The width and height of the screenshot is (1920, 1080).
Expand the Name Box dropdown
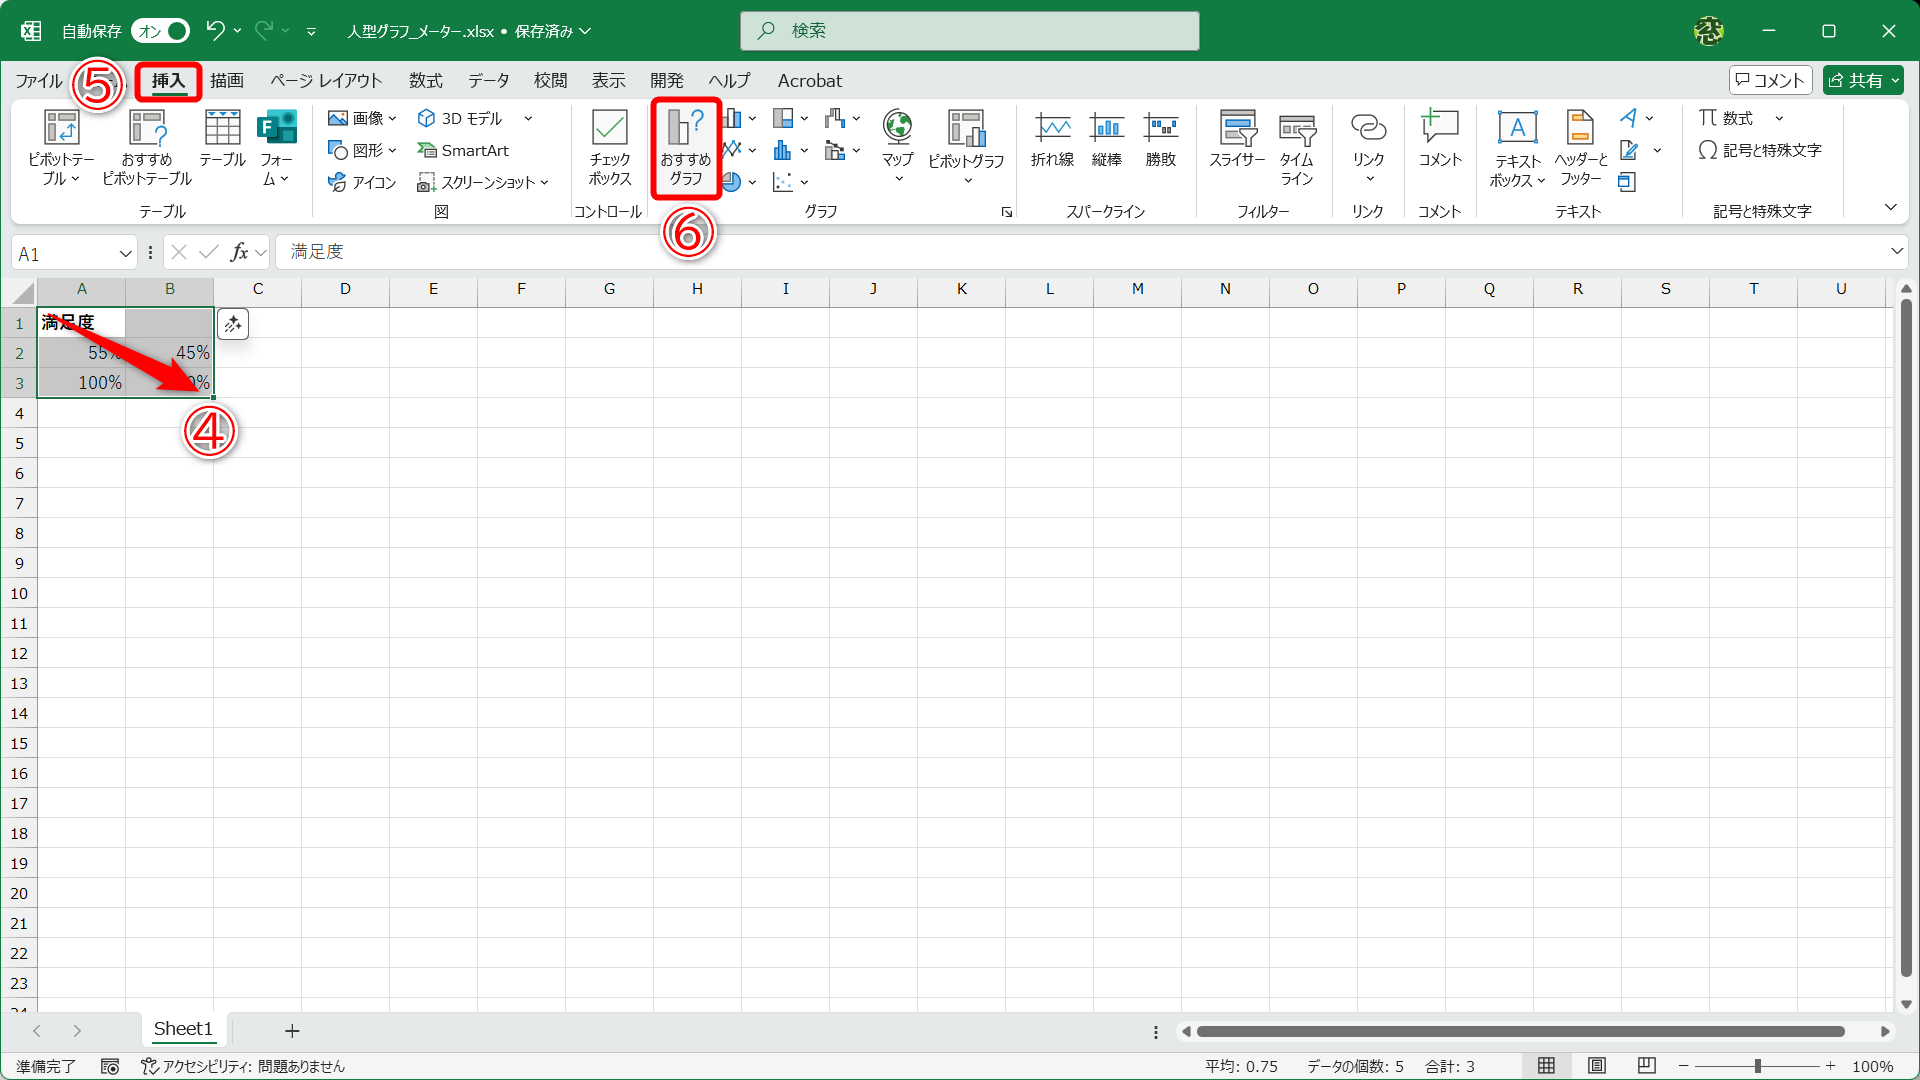(126, 253)
